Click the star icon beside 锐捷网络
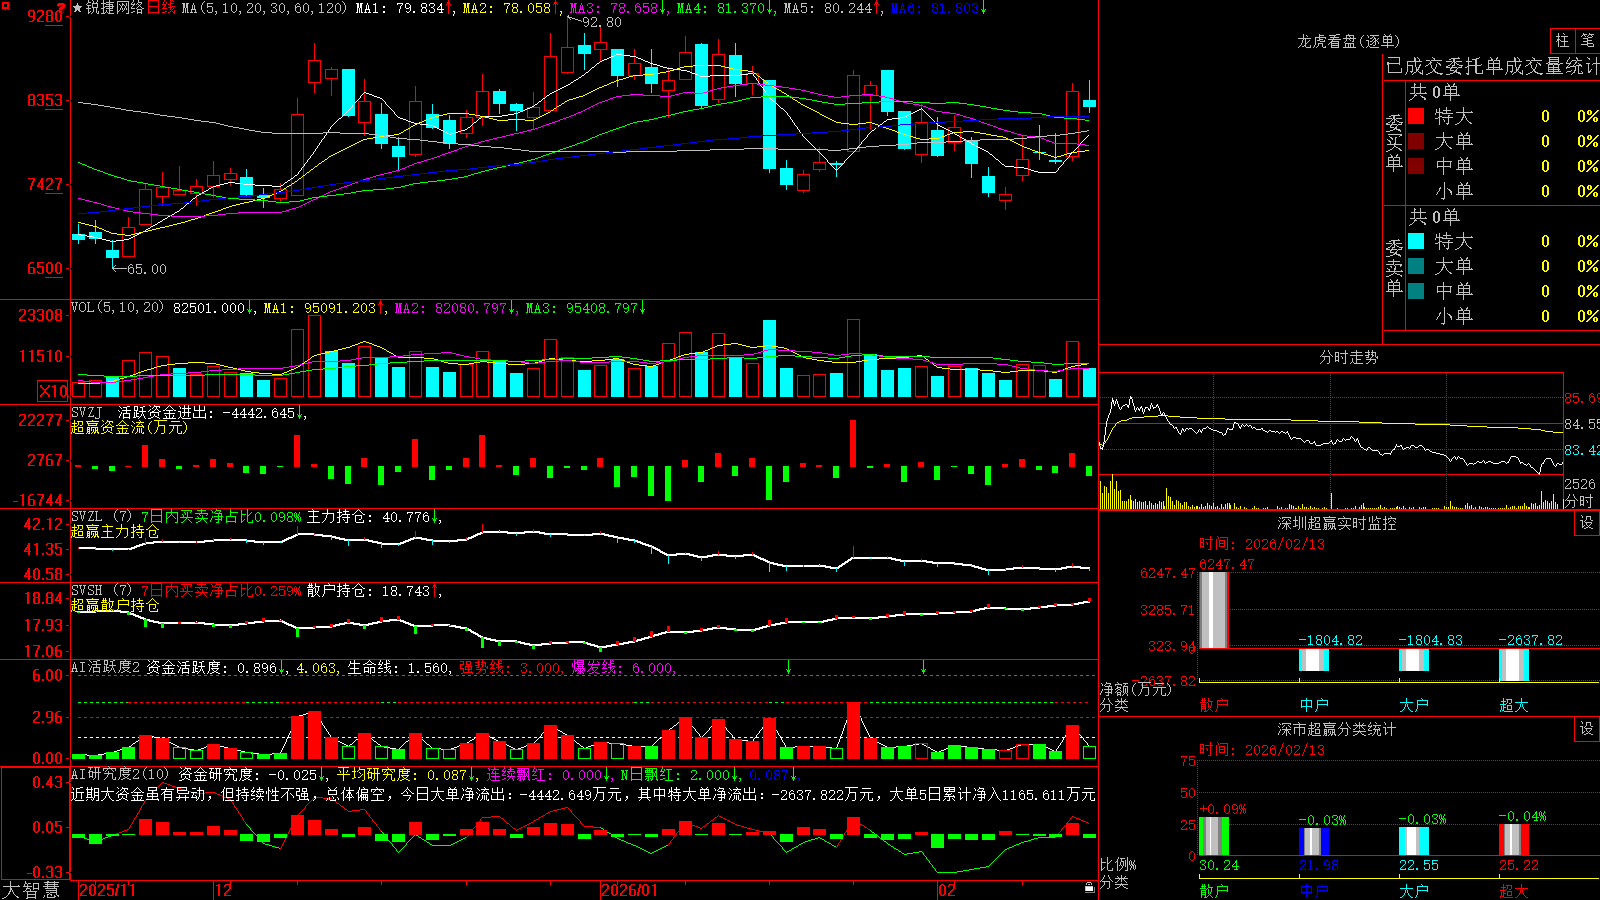The height and width of the screenshot is (900, 1600). click(x=77, y=8)
